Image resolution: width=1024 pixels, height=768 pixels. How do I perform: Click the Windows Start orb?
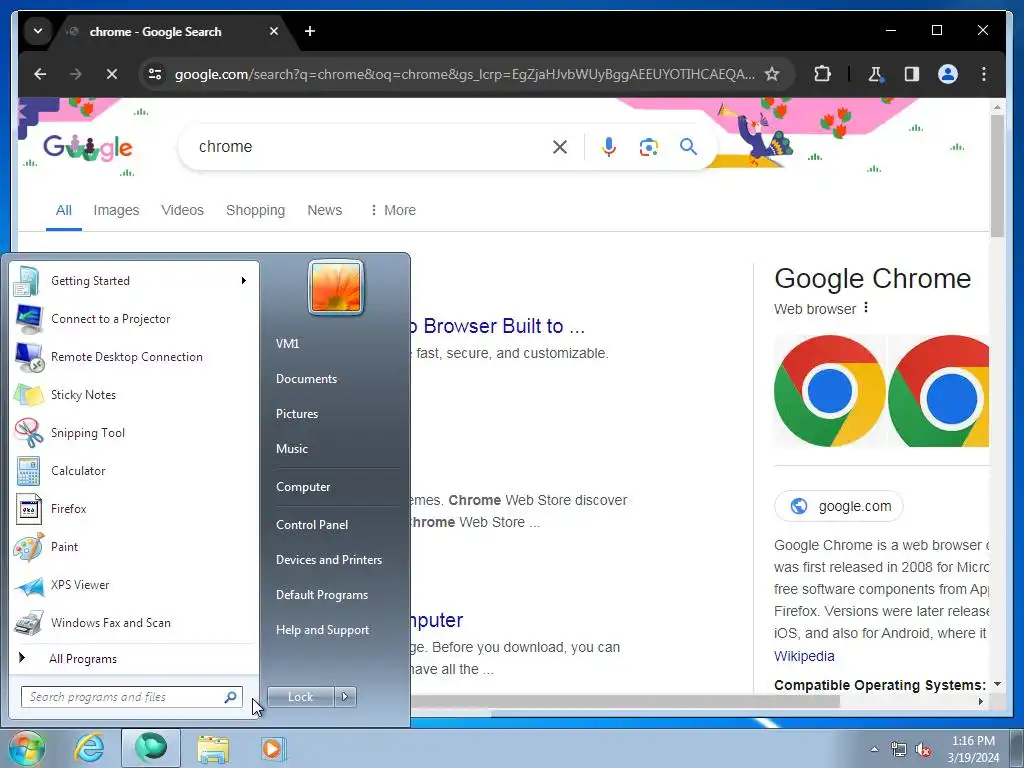point(27,748)
